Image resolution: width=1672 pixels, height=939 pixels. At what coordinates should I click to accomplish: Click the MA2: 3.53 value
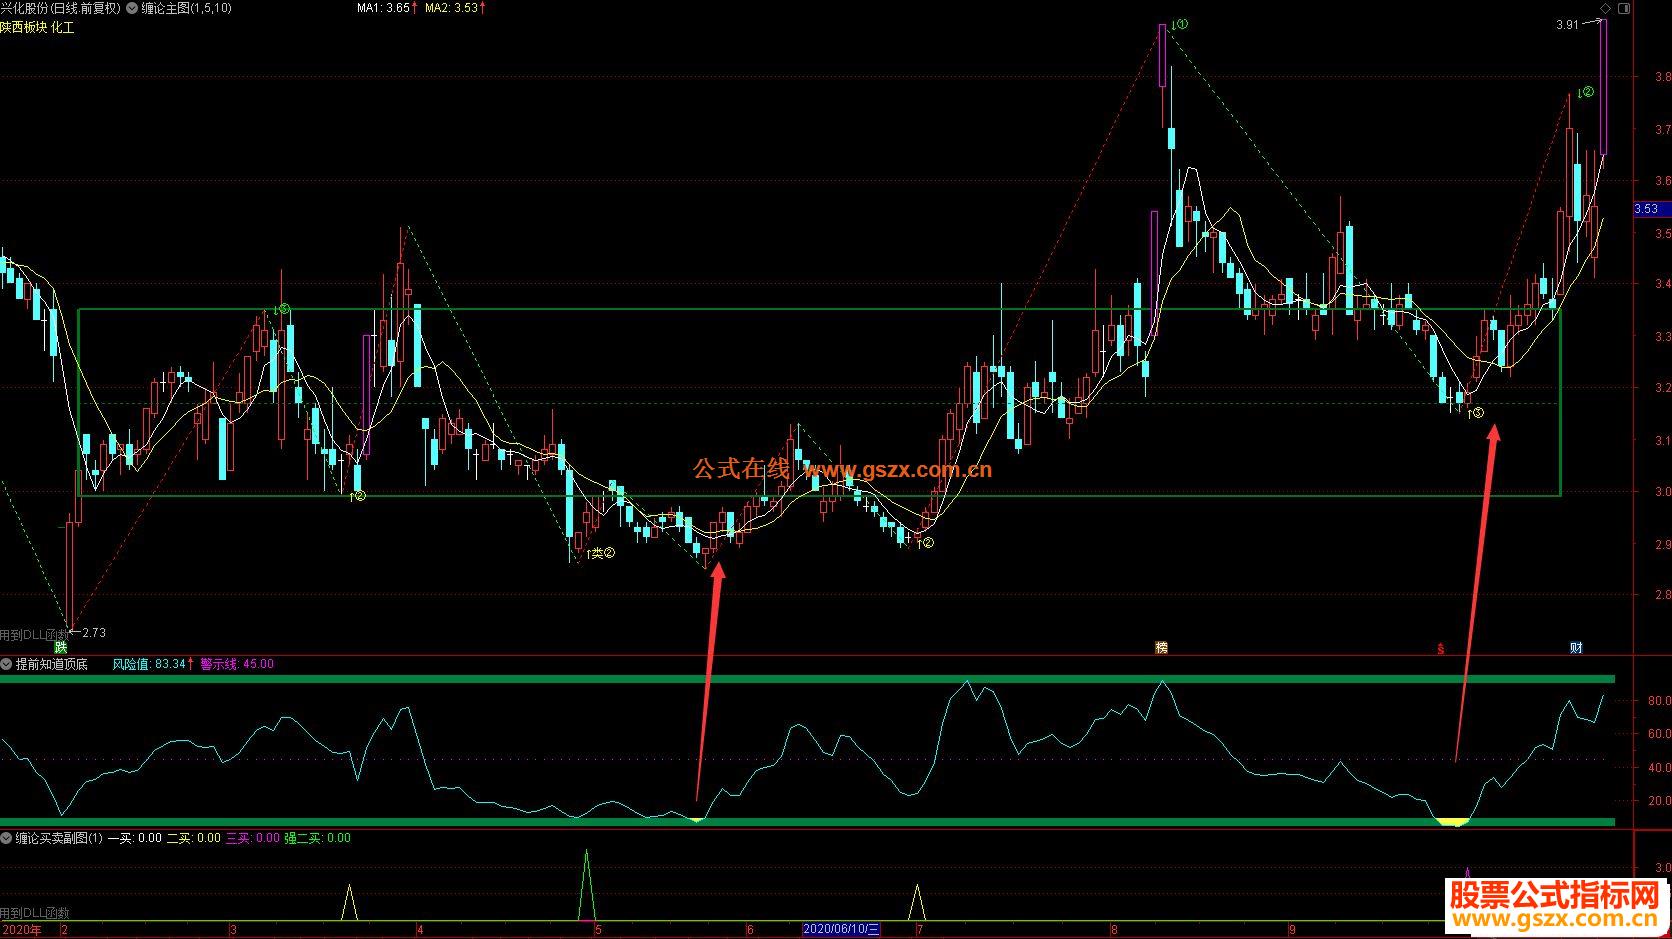451,8
